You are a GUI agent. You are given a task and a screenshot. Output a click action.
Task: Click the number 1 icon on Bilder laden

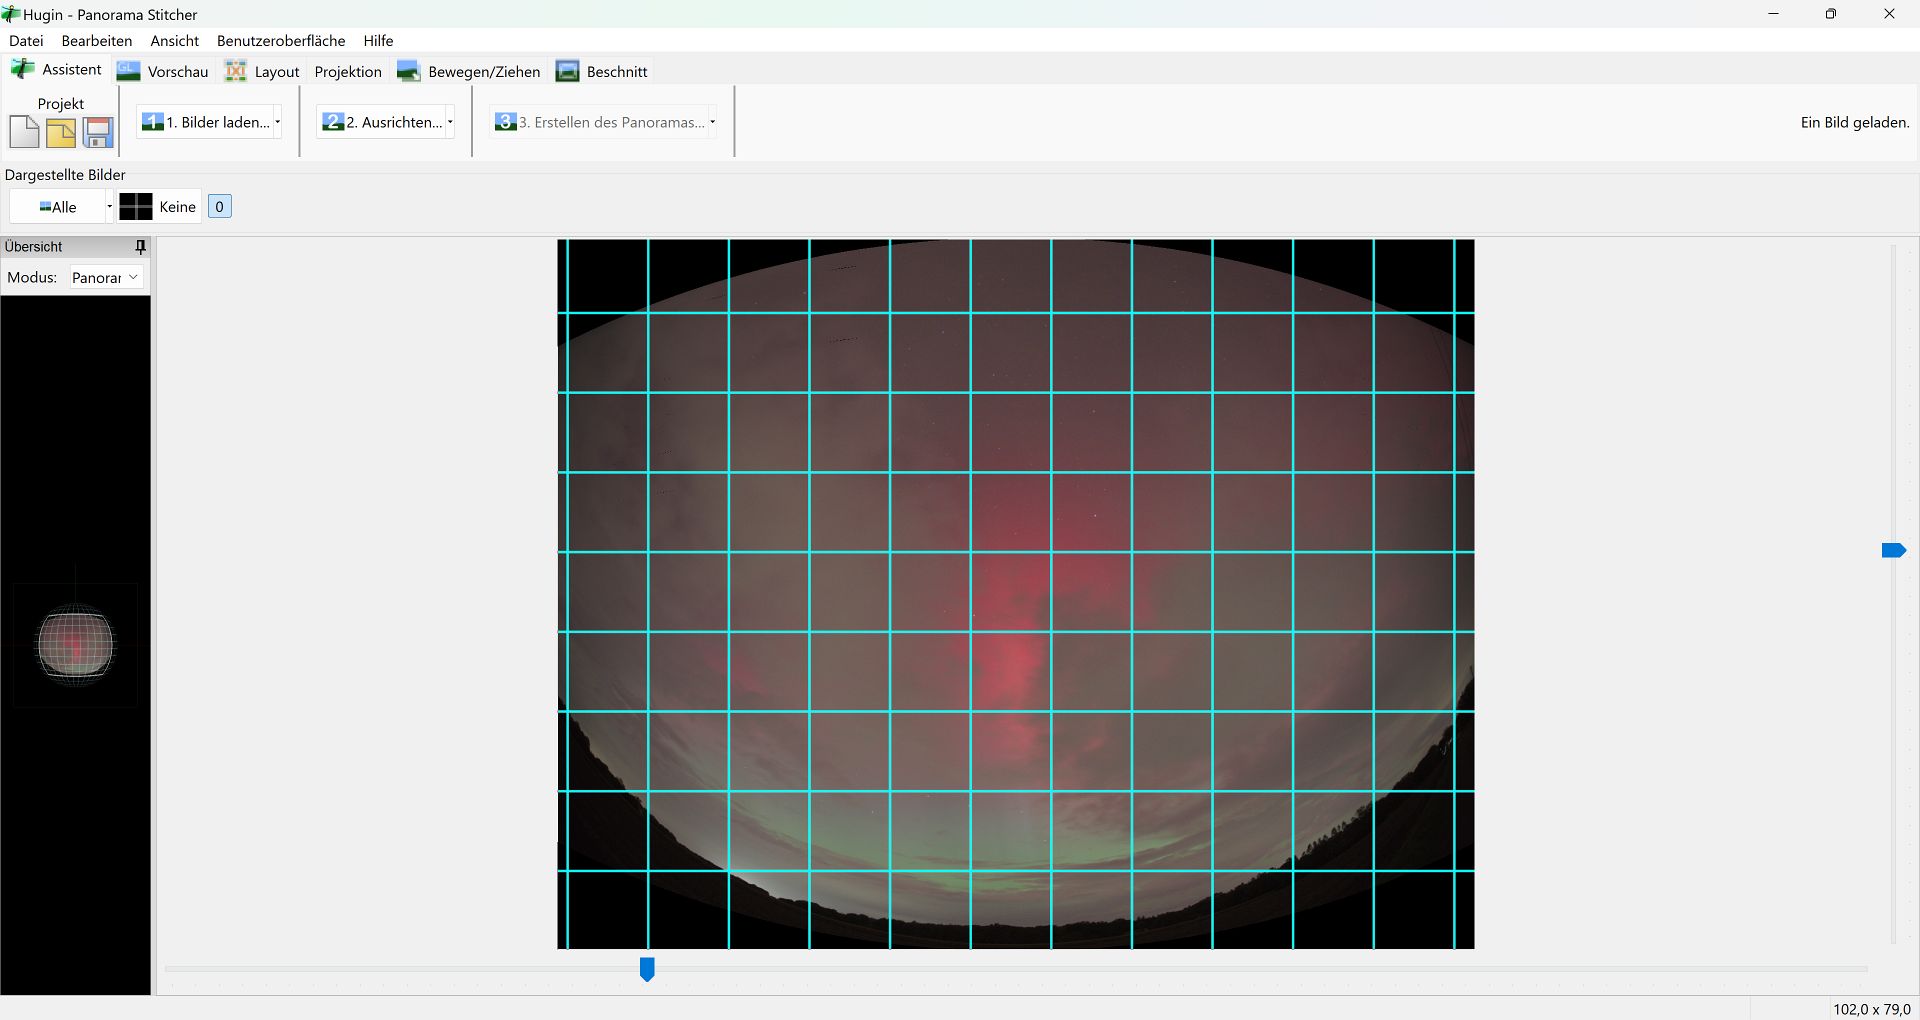tap(153, 122)
